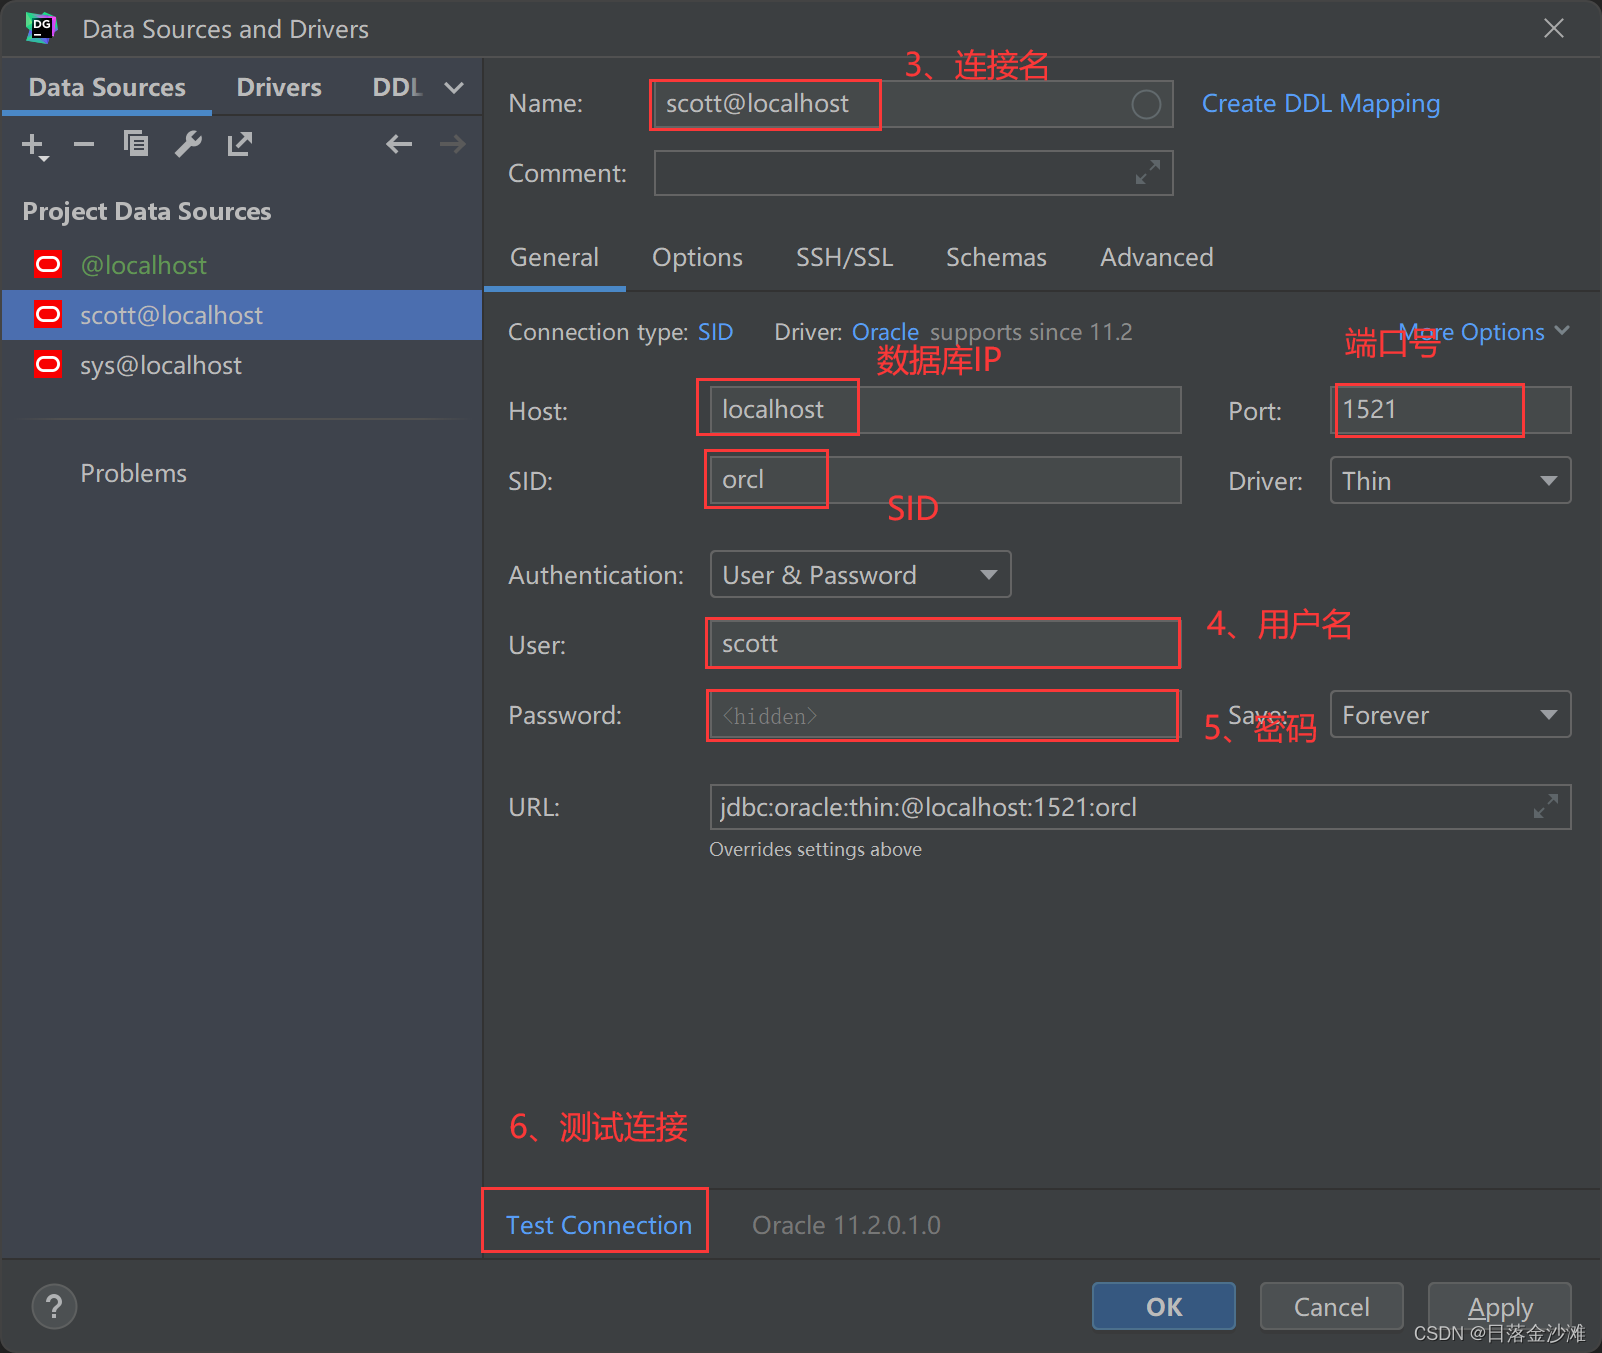Select scott@localhost data source
Viewport: 1602px width, 1353px height.
242,315
